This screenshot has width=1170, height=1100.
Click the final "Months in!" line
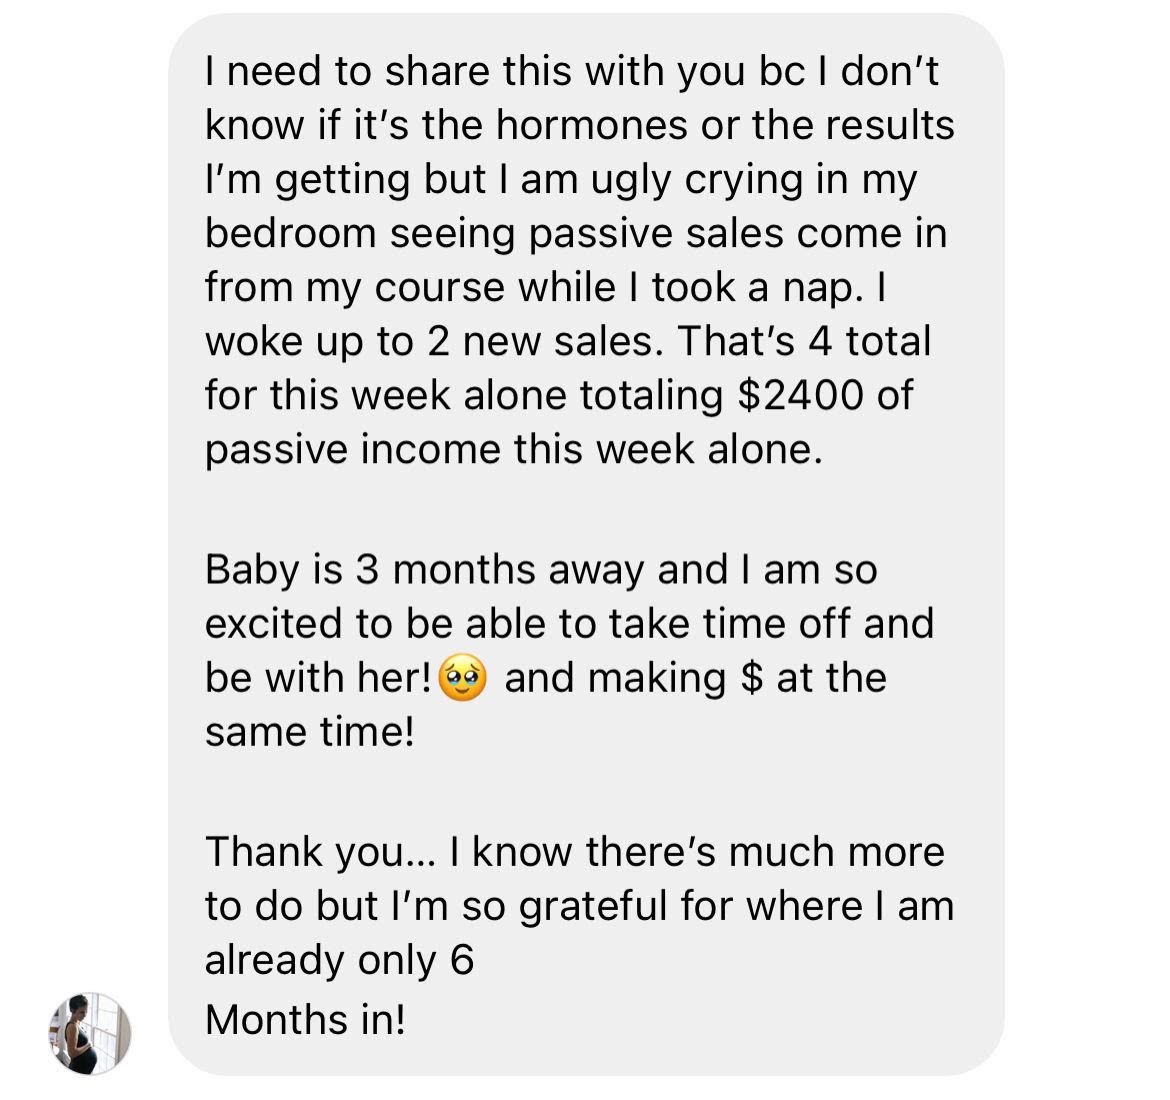coord(306,1020)
